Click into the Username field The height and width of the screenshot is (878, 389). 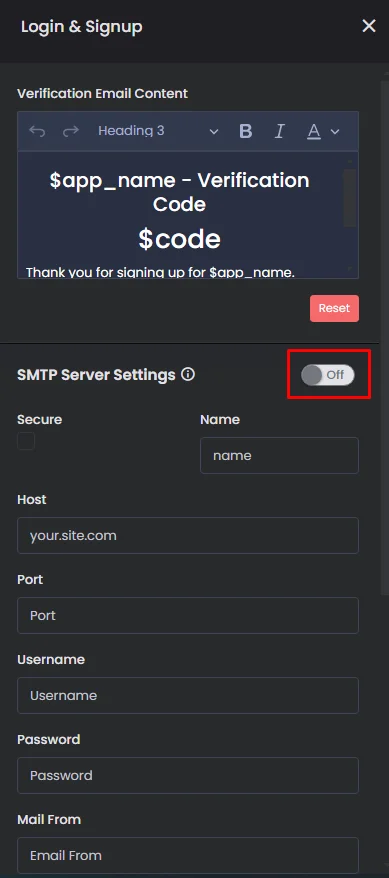[x=188, y=695]
